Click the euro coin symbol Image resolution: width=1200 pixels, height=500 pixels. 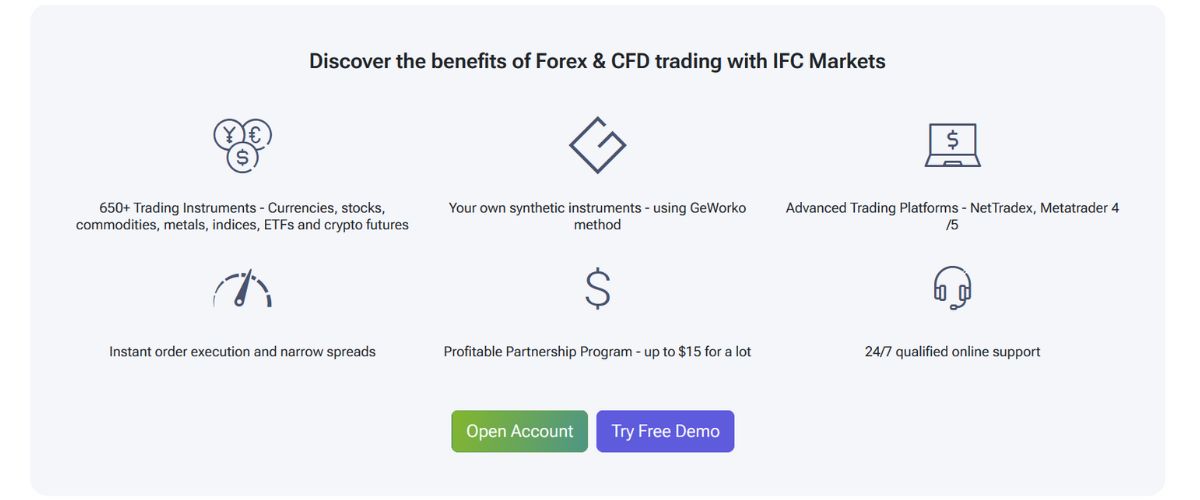tap(256, 133)
